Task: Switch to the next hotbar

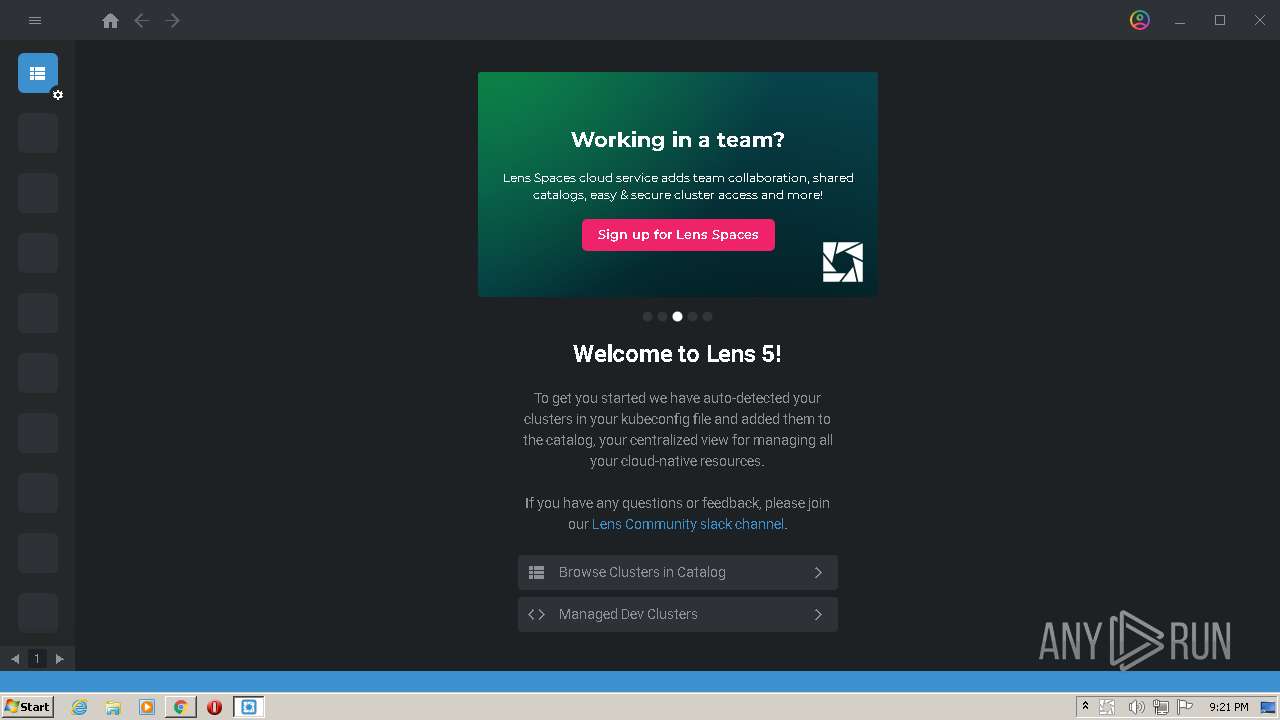Action: 60,658
